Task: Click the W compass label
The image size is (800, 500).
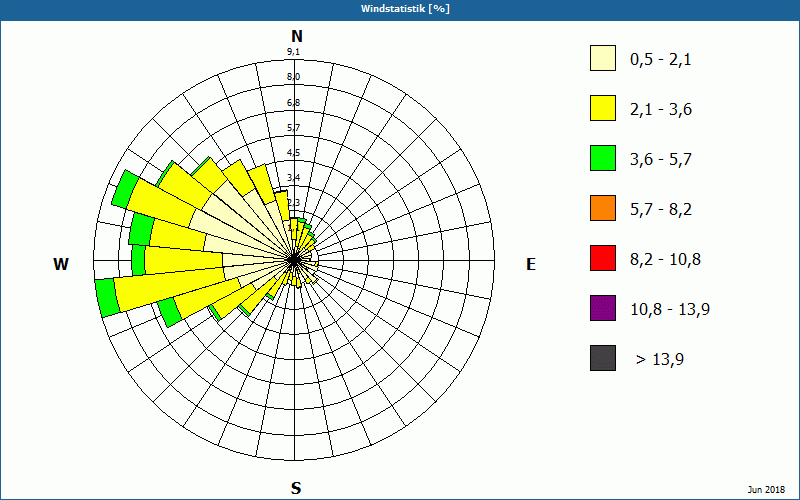Action: click(61, 264)
